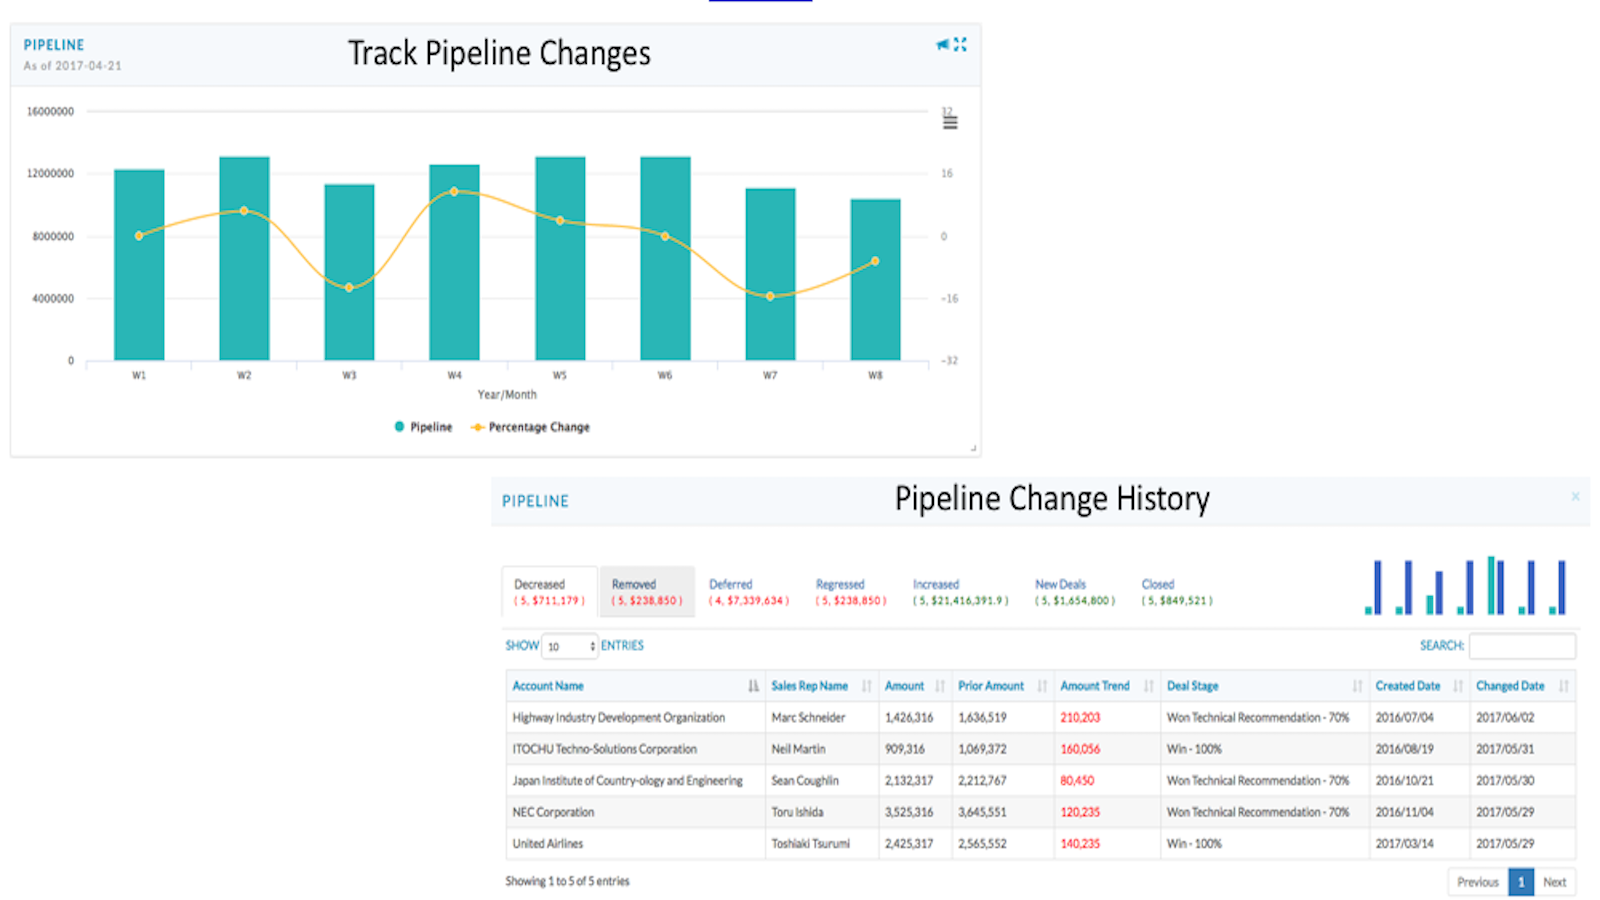Viewport: 1600px width, 900px height.
Task: Click the Previous pagination button
Action: (x=1477, y=882)
